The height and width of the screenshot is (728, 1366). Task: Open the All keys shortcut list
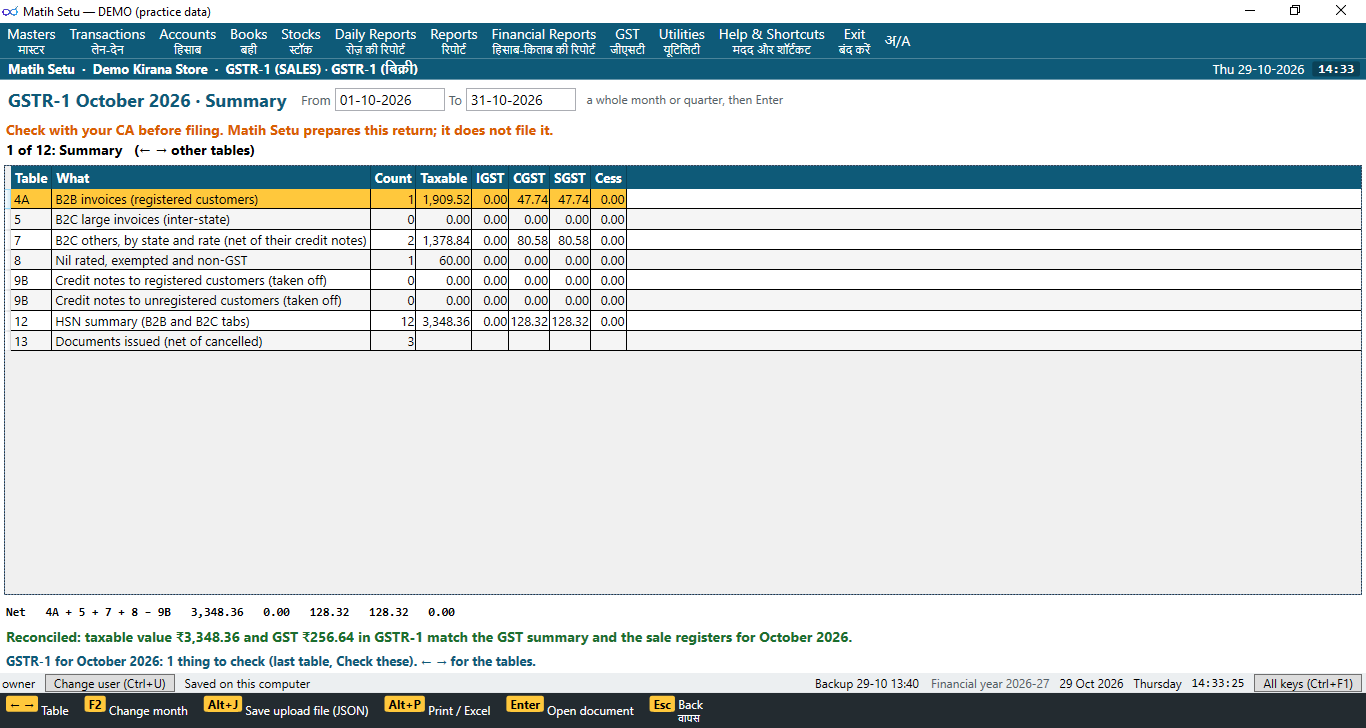(1308, 684)
